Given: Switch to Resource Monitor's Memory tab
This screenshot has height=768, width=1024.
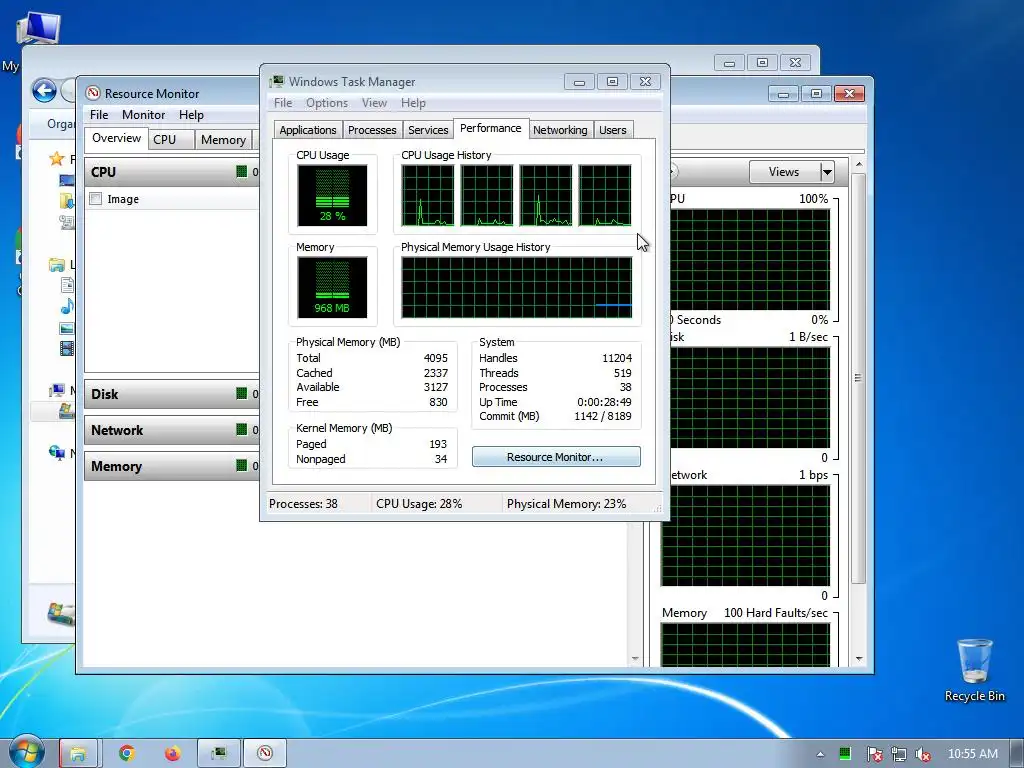Looking at the screenshot, I should [223, 140].
